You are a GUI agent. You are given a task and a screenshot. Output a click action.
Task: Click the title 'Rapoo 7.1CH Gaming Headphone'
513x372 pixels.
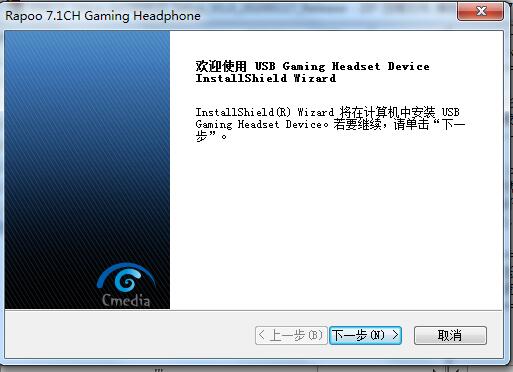(103, 16)
